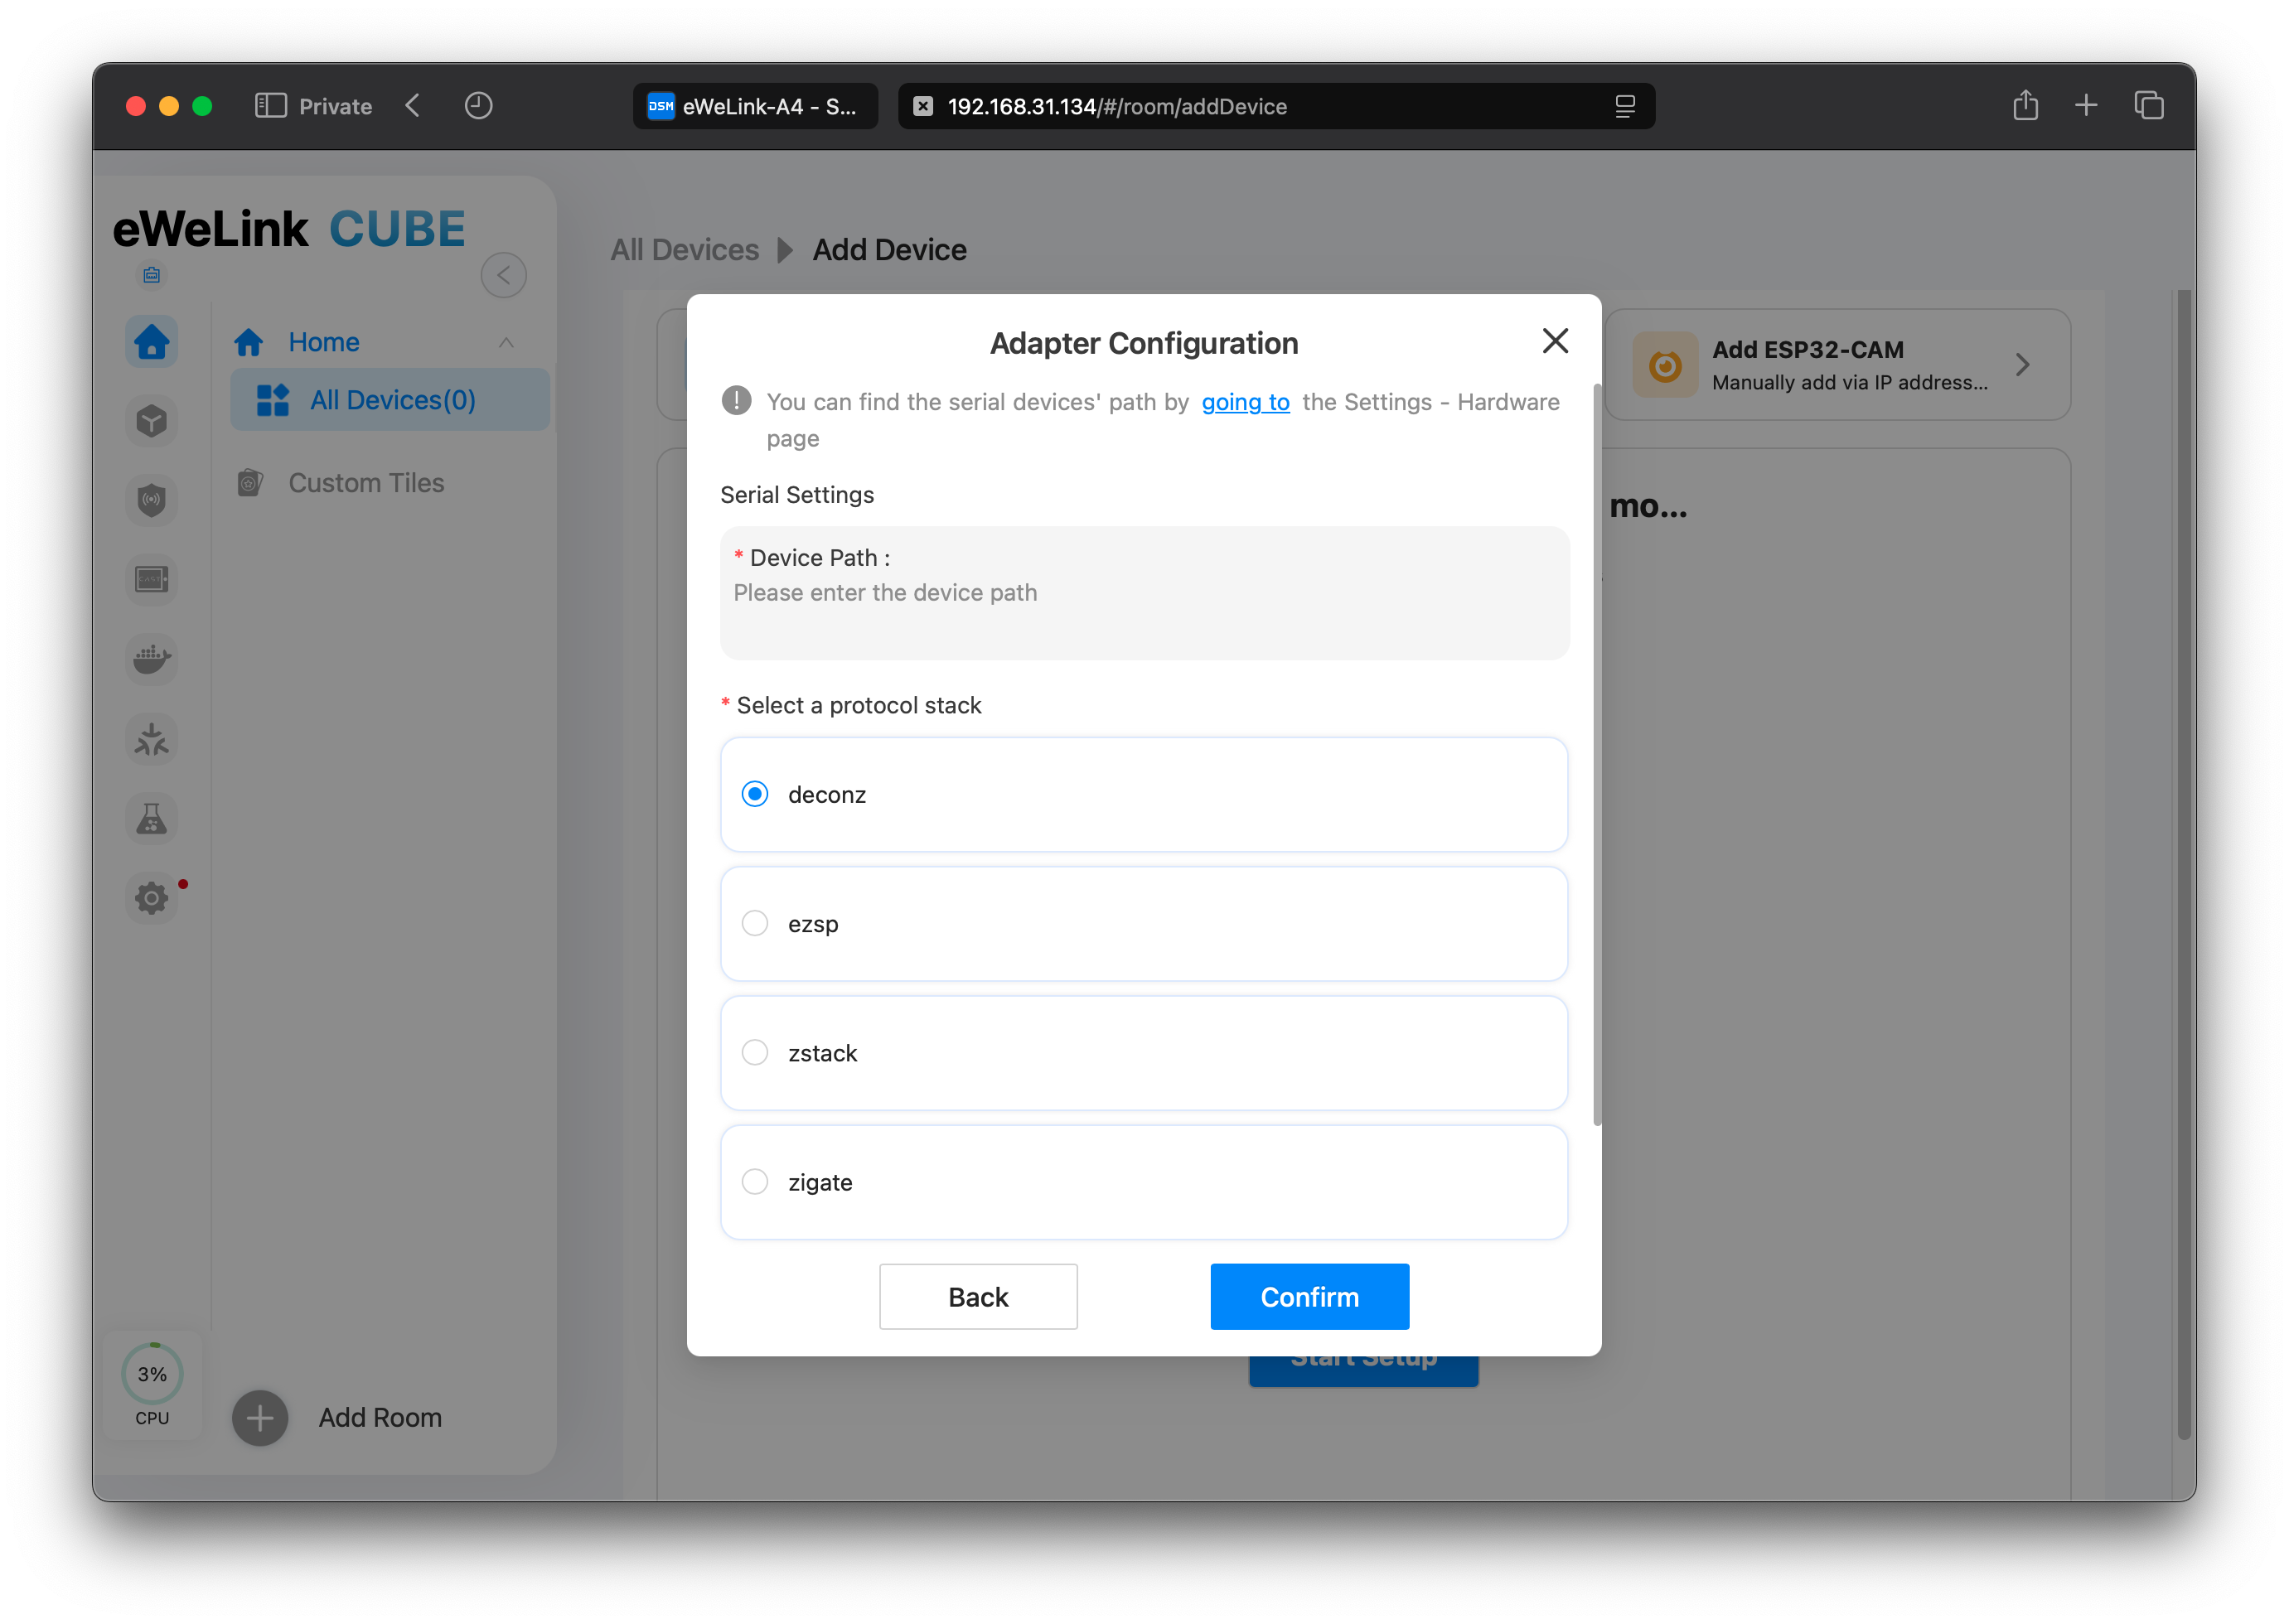The image size is (2289, 1624).
Task: Click the Docker whale sidebar icon
Action: click(151, 659)
